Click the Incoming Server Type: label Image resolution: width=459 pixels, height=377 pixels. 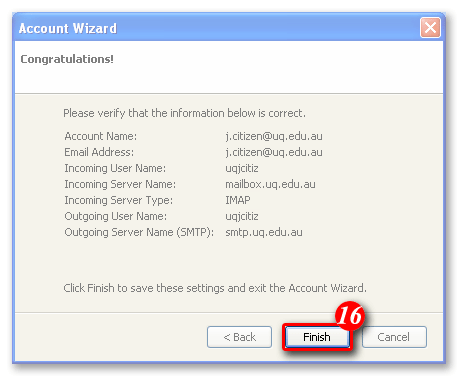click(119, 200)
